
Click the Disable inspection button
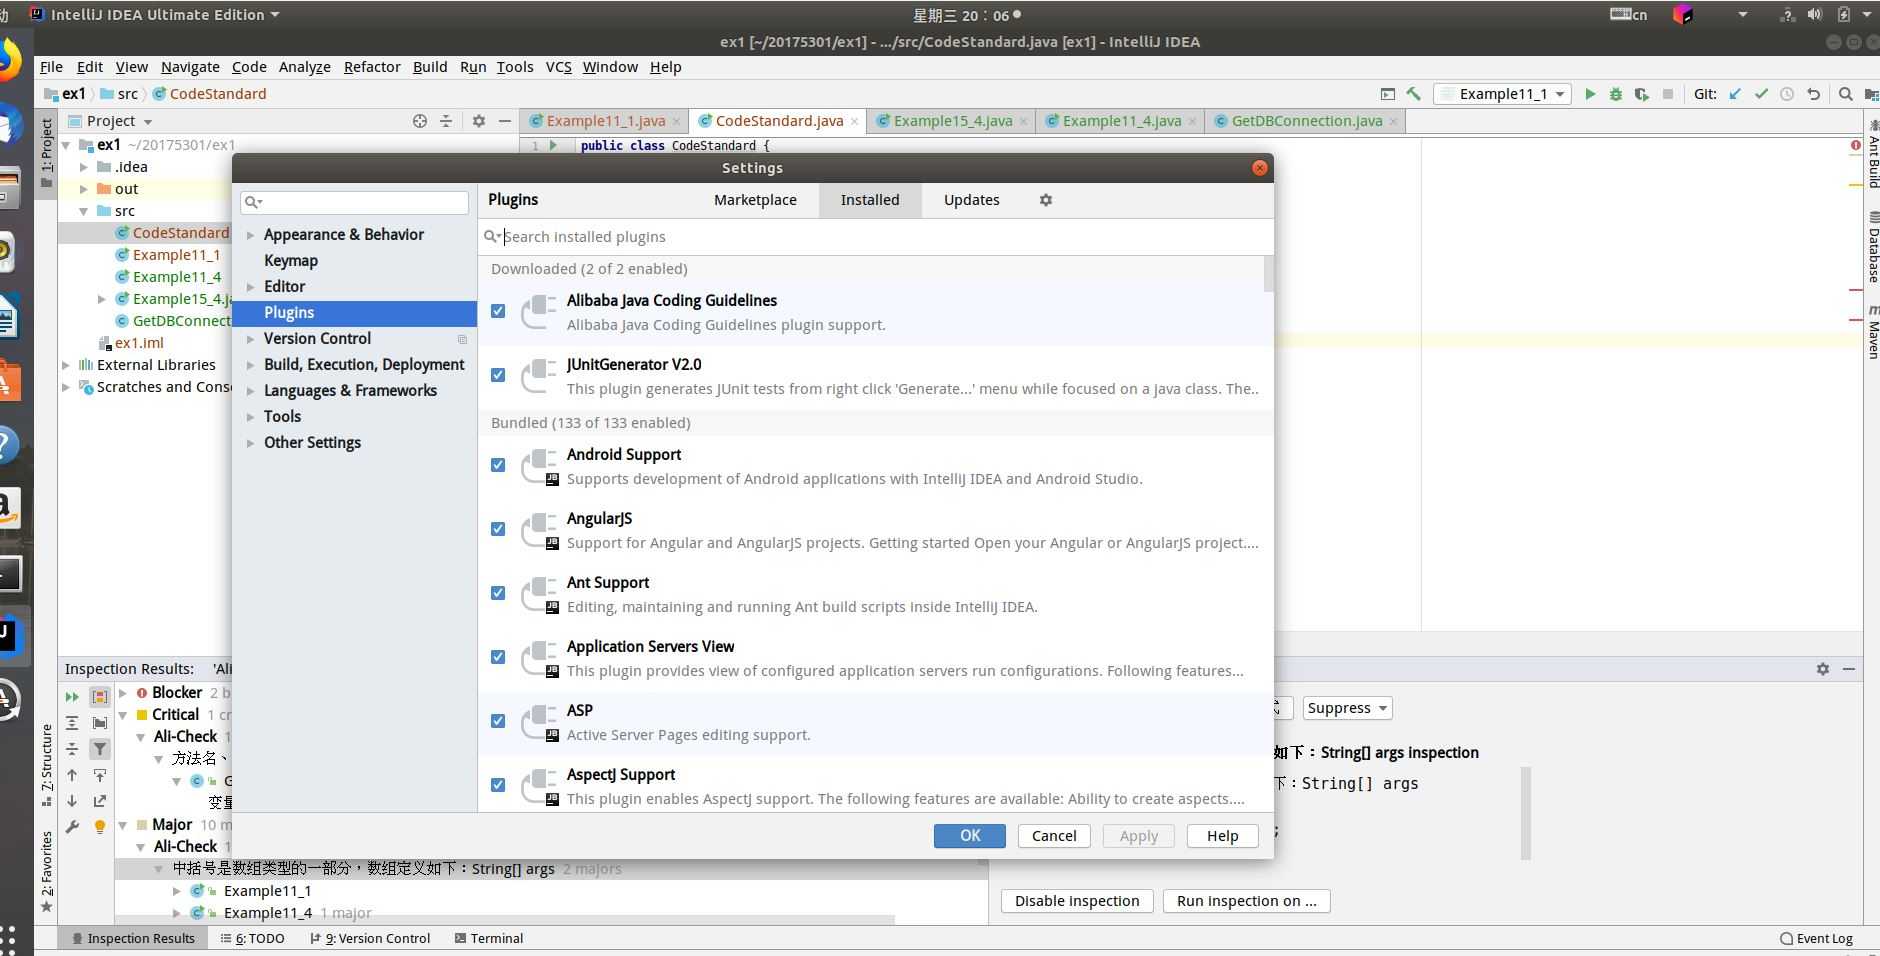point(1077,901)
